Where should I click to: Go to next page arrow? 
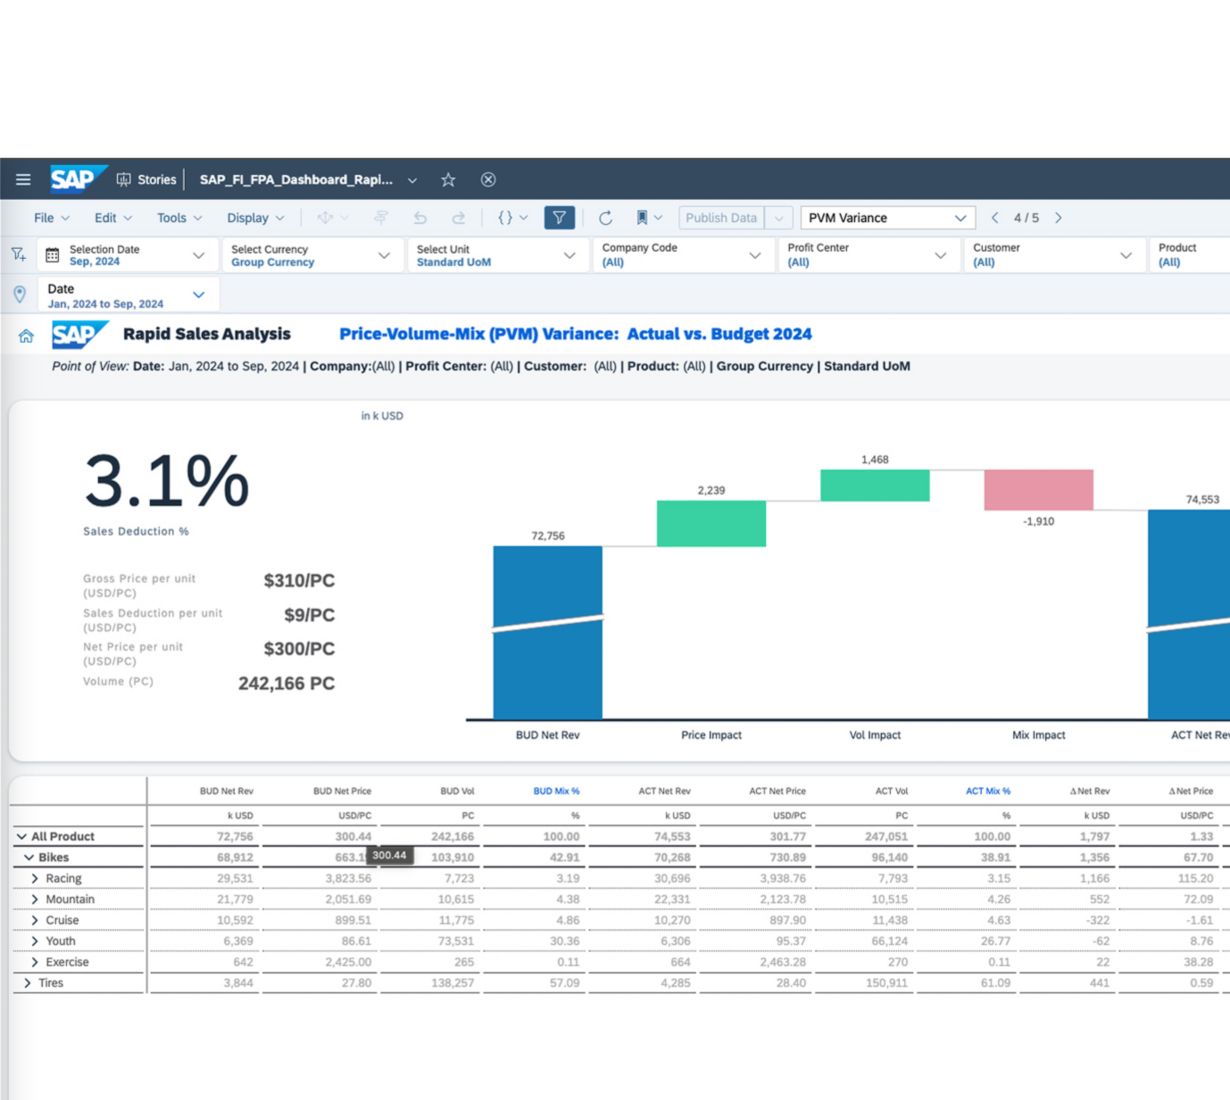[1058, 218]
